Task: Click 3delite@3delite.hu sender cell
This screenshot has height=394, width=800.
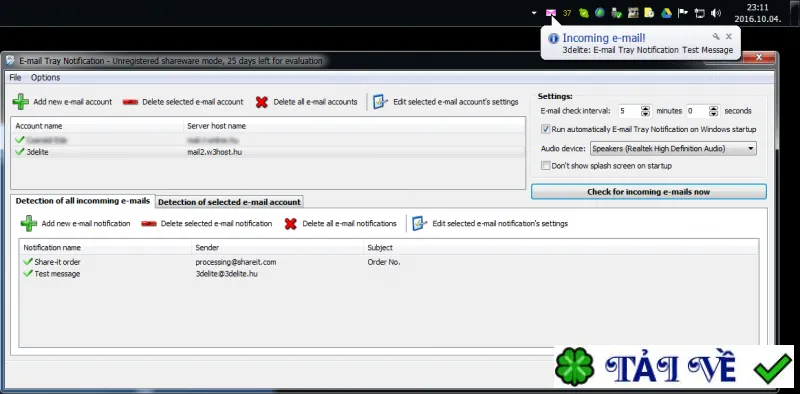Action: point(226,274)
